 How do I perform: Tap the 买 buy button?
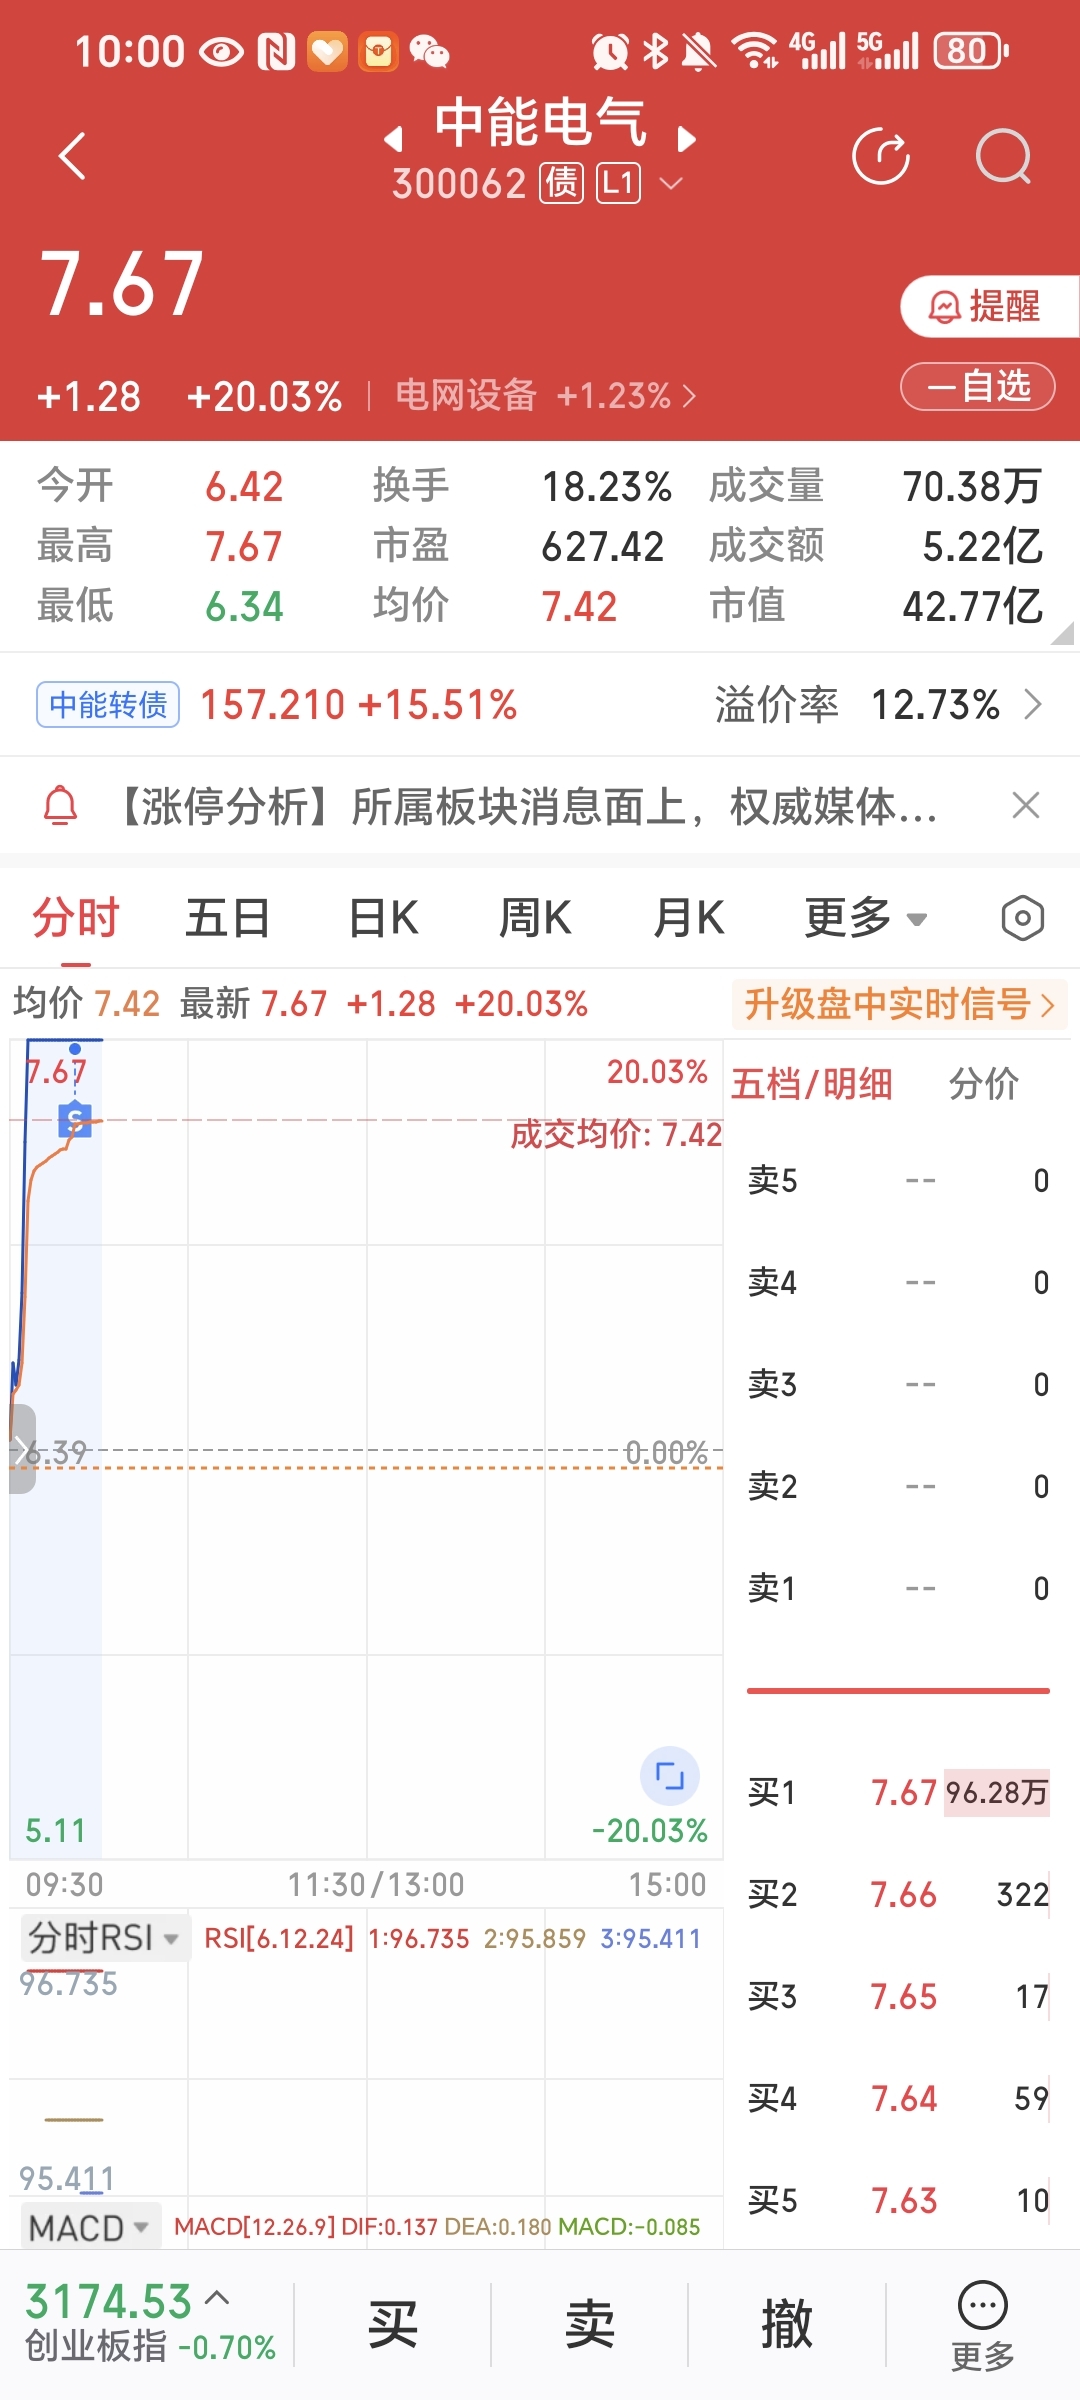point(392,2324)
